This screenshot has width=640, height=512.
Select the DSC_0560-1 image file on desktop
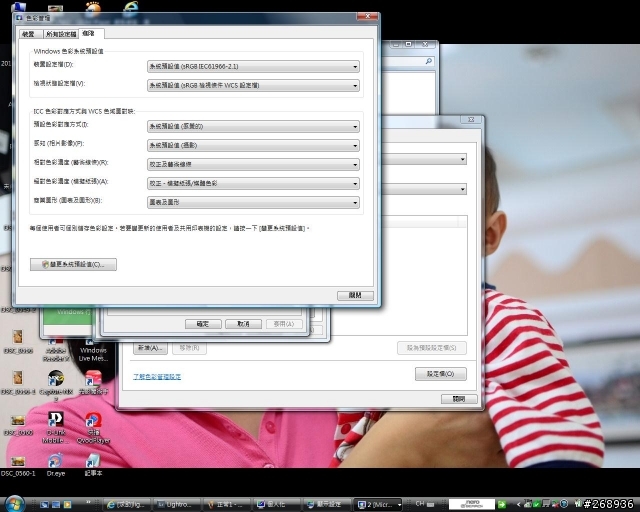tap(18, 466)
